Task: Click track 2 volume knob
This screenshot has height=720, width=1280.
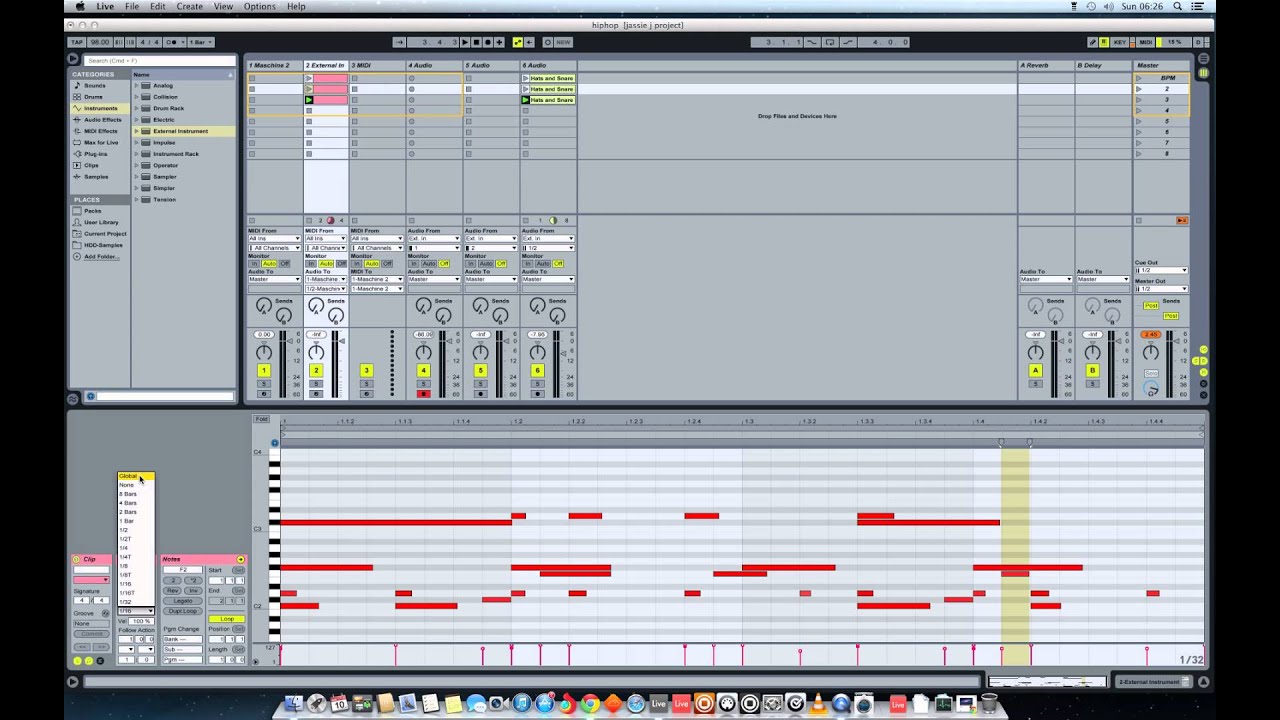Action: pyautogui.click(x=316, y=352)
